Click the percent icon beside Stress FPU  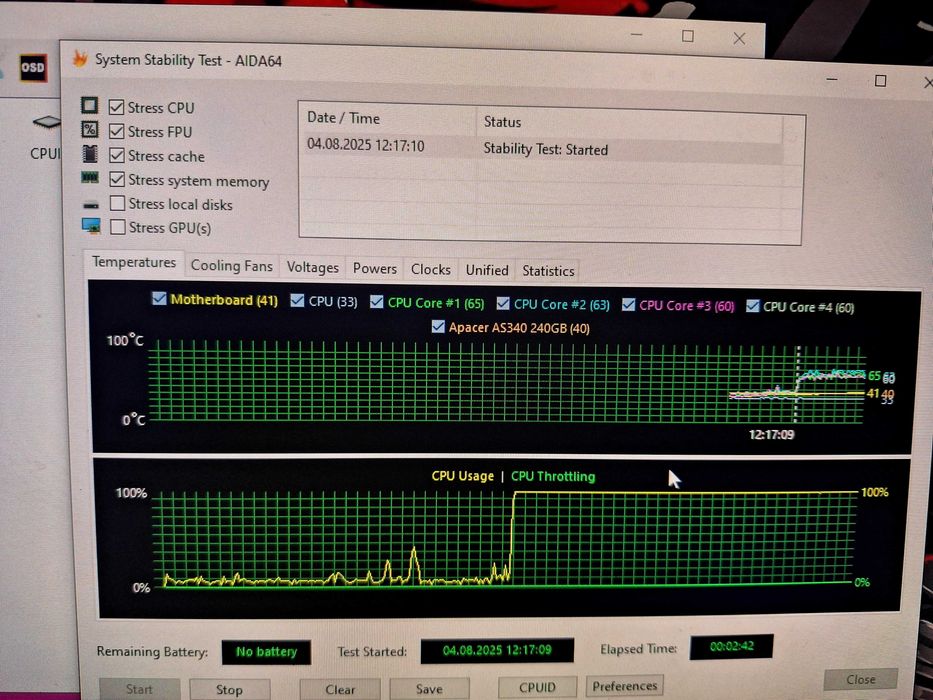[89, 129]
